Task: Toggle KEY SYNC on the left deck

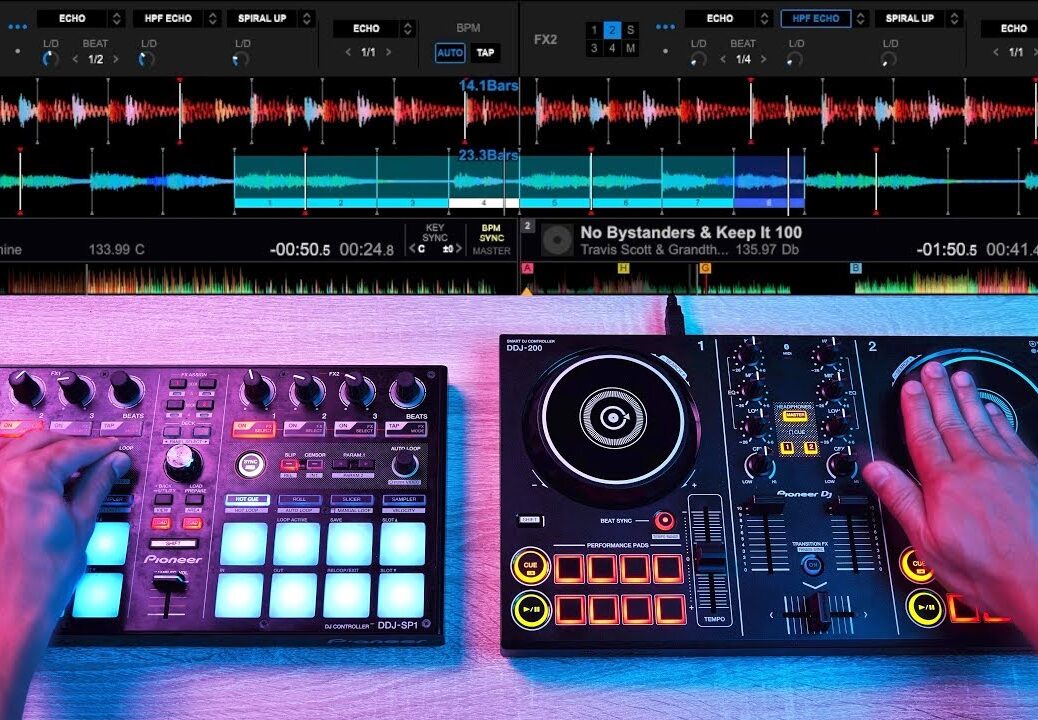Action: point(435,232)
